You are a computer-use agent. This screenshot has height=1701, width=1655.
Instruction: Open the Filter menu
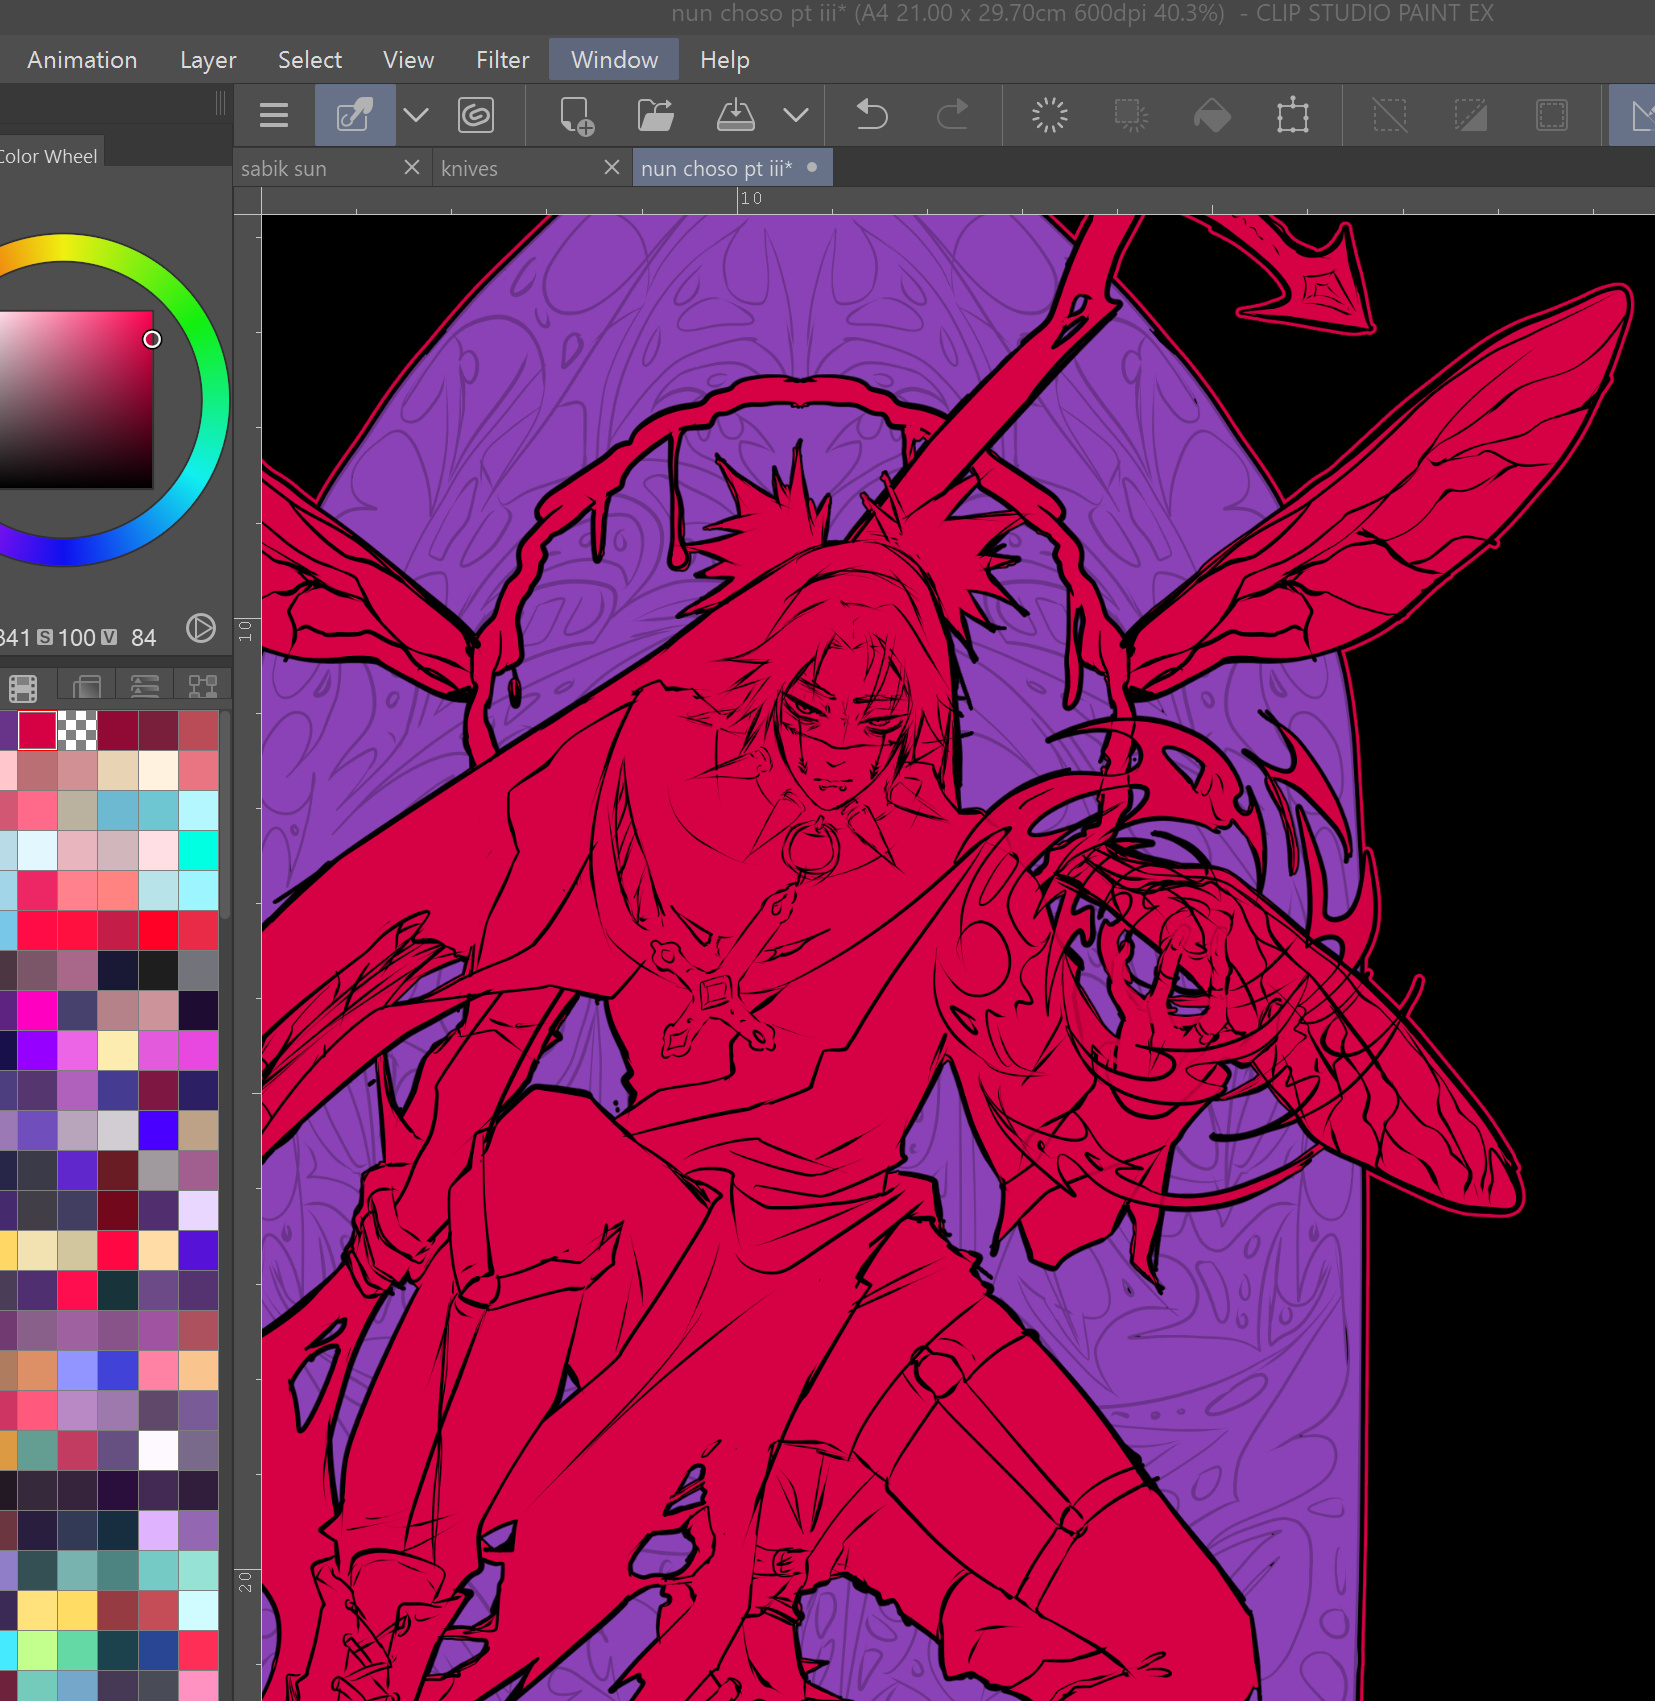pyautogui.click(x=502, y=60)
